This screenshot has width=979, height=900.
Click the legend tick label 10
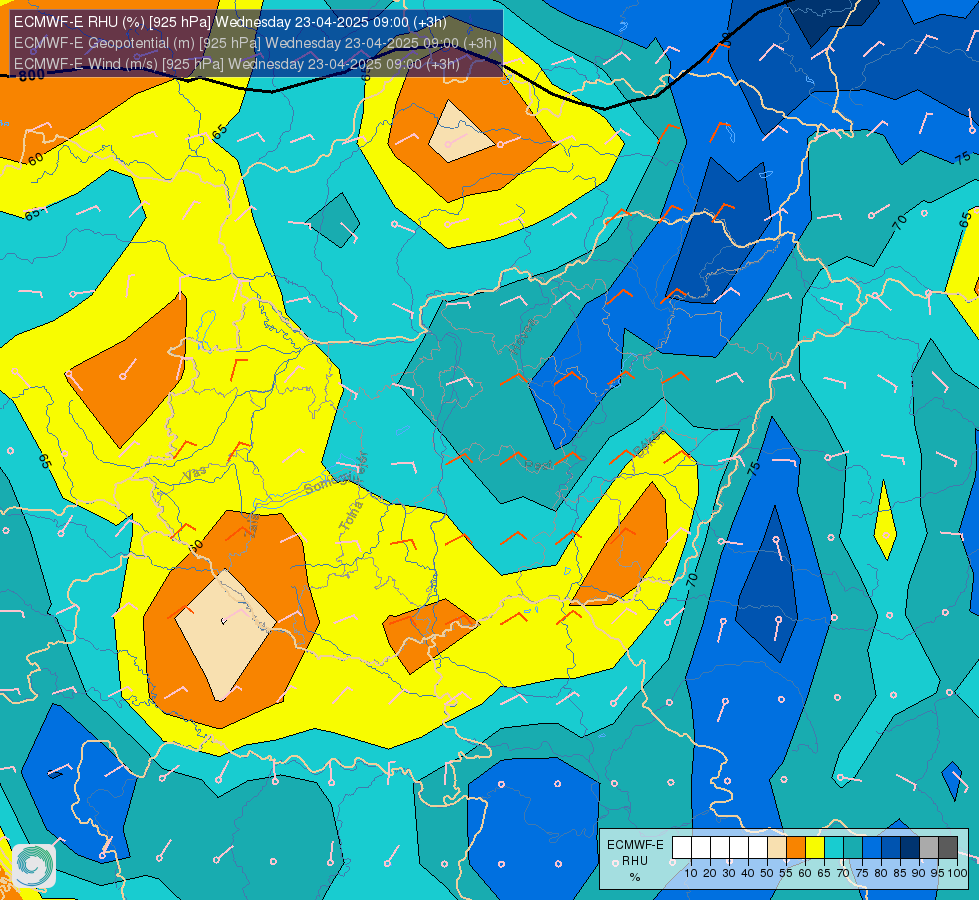[691, 873]
